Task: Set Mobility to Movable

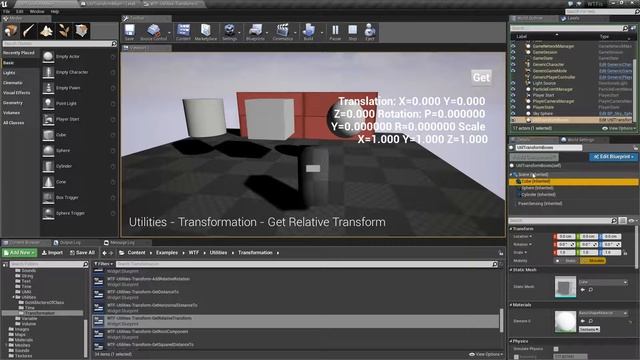Action: pyautogui.click(x=593, y=260)
